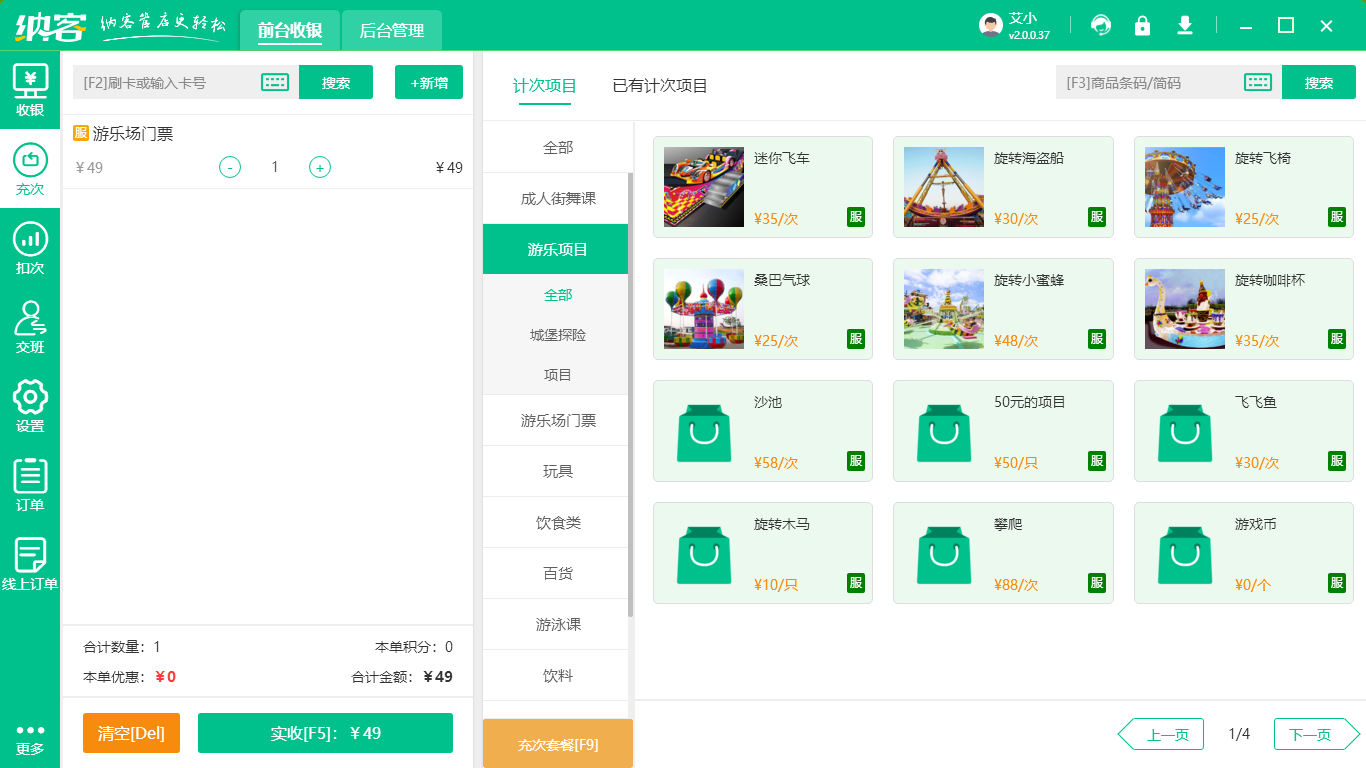Click the customer service headset icon
The height and width of the screenshot is (768, 1366).
coord(1101,24)
